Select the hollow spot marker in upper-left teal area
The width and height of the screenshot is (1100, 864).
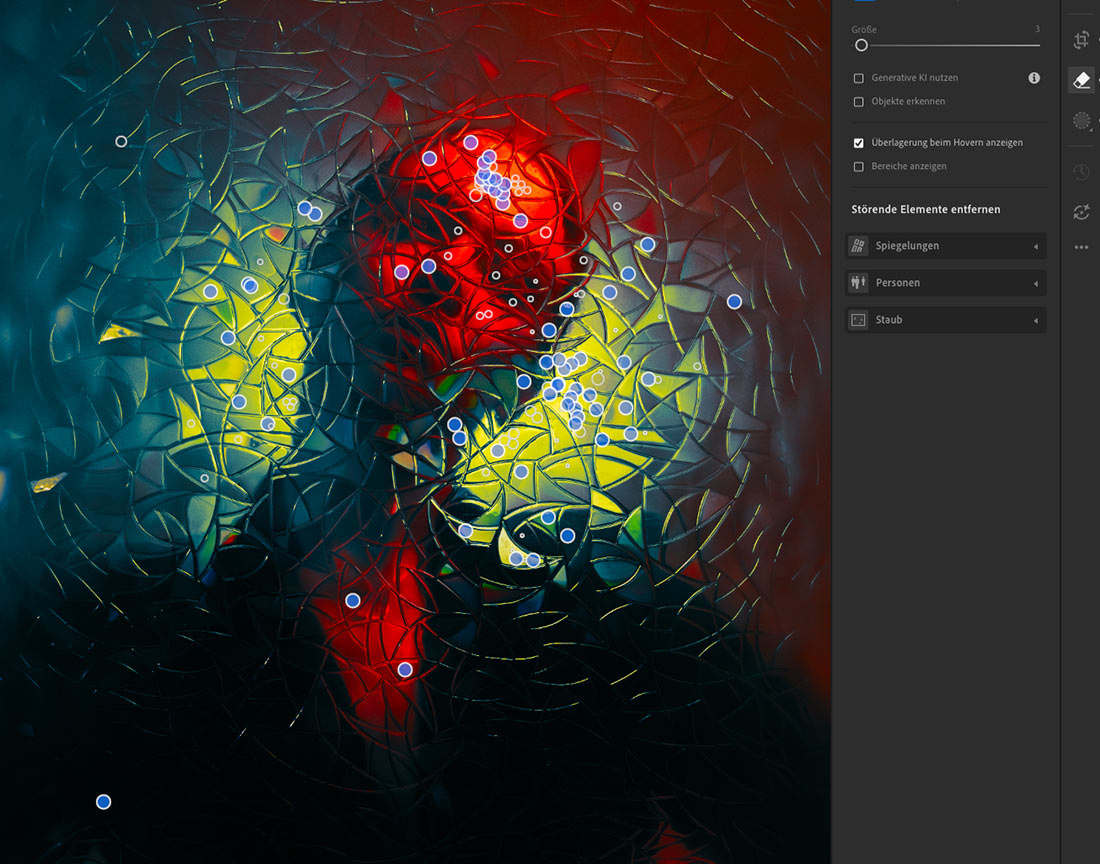(x=121, y=142)
